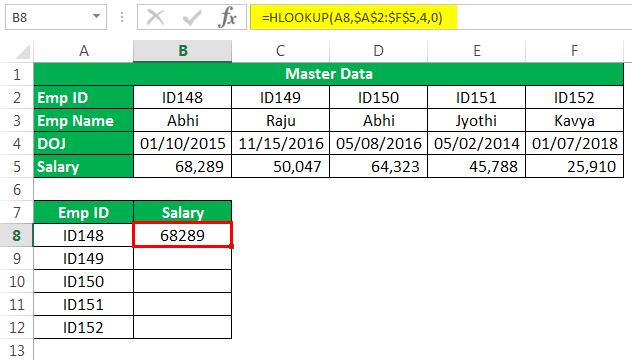Select row 1 header
Image resolution: width=632 pixels, height=360 pixels.
(17, 74)
